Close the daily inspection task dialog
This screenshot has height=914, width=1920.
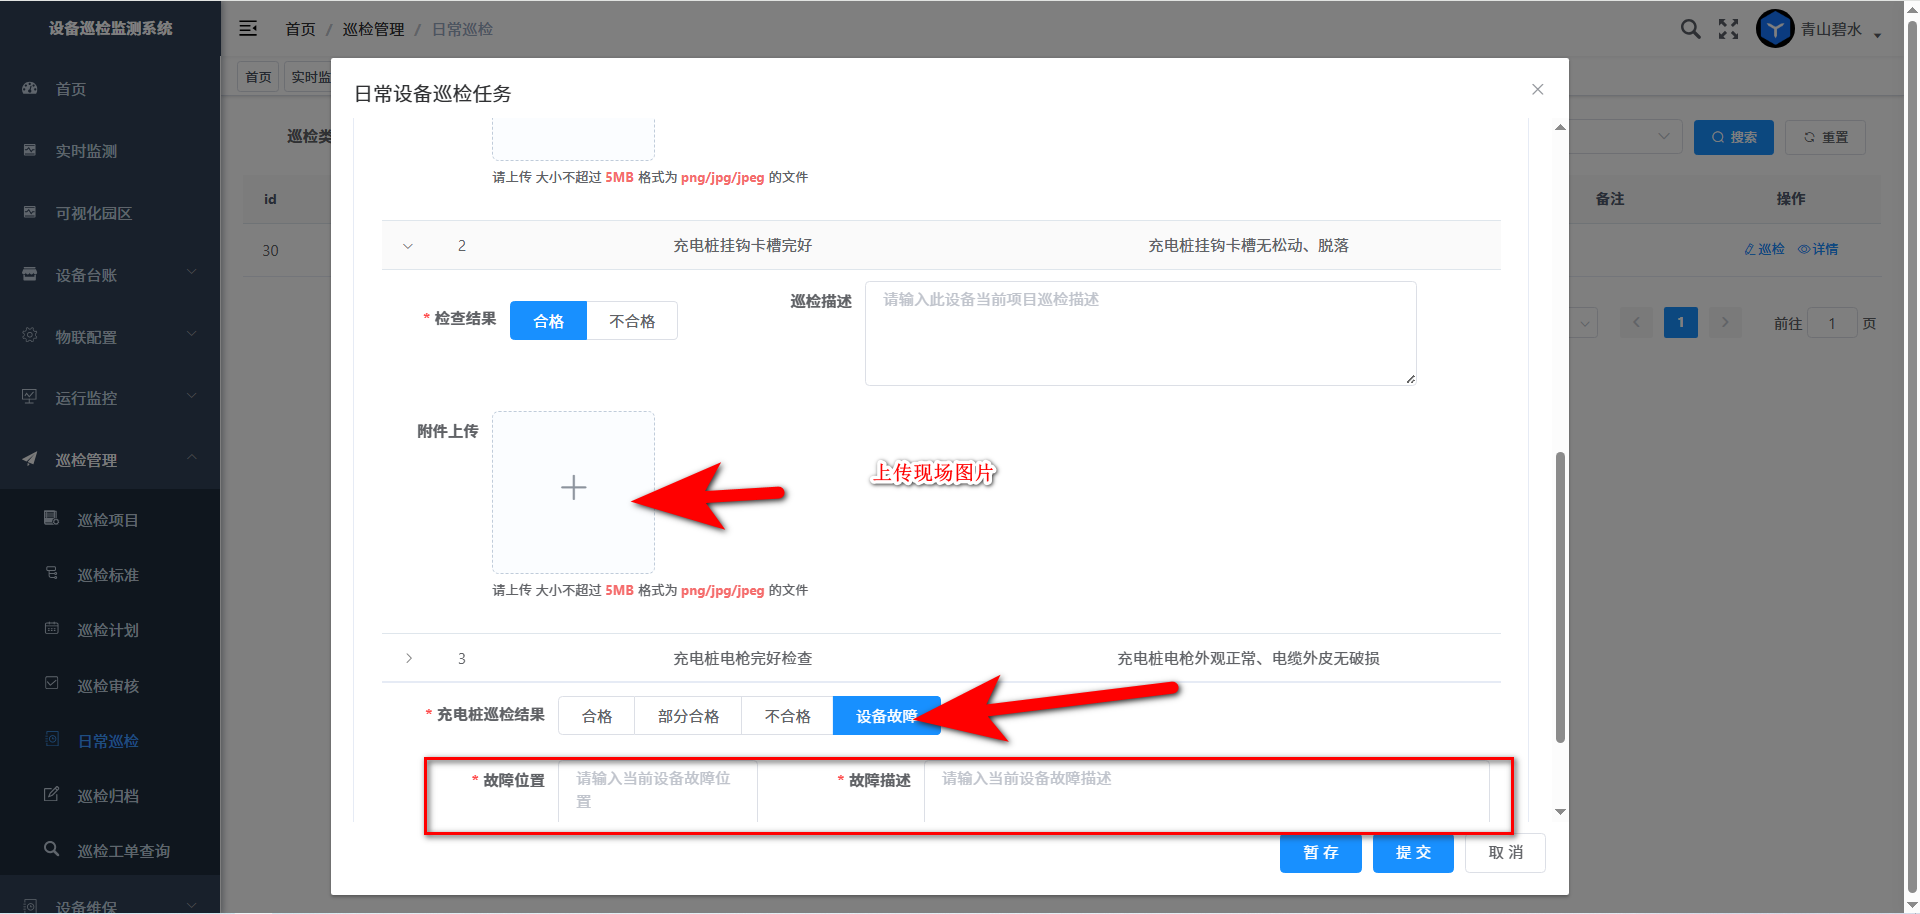(1537, 90)
